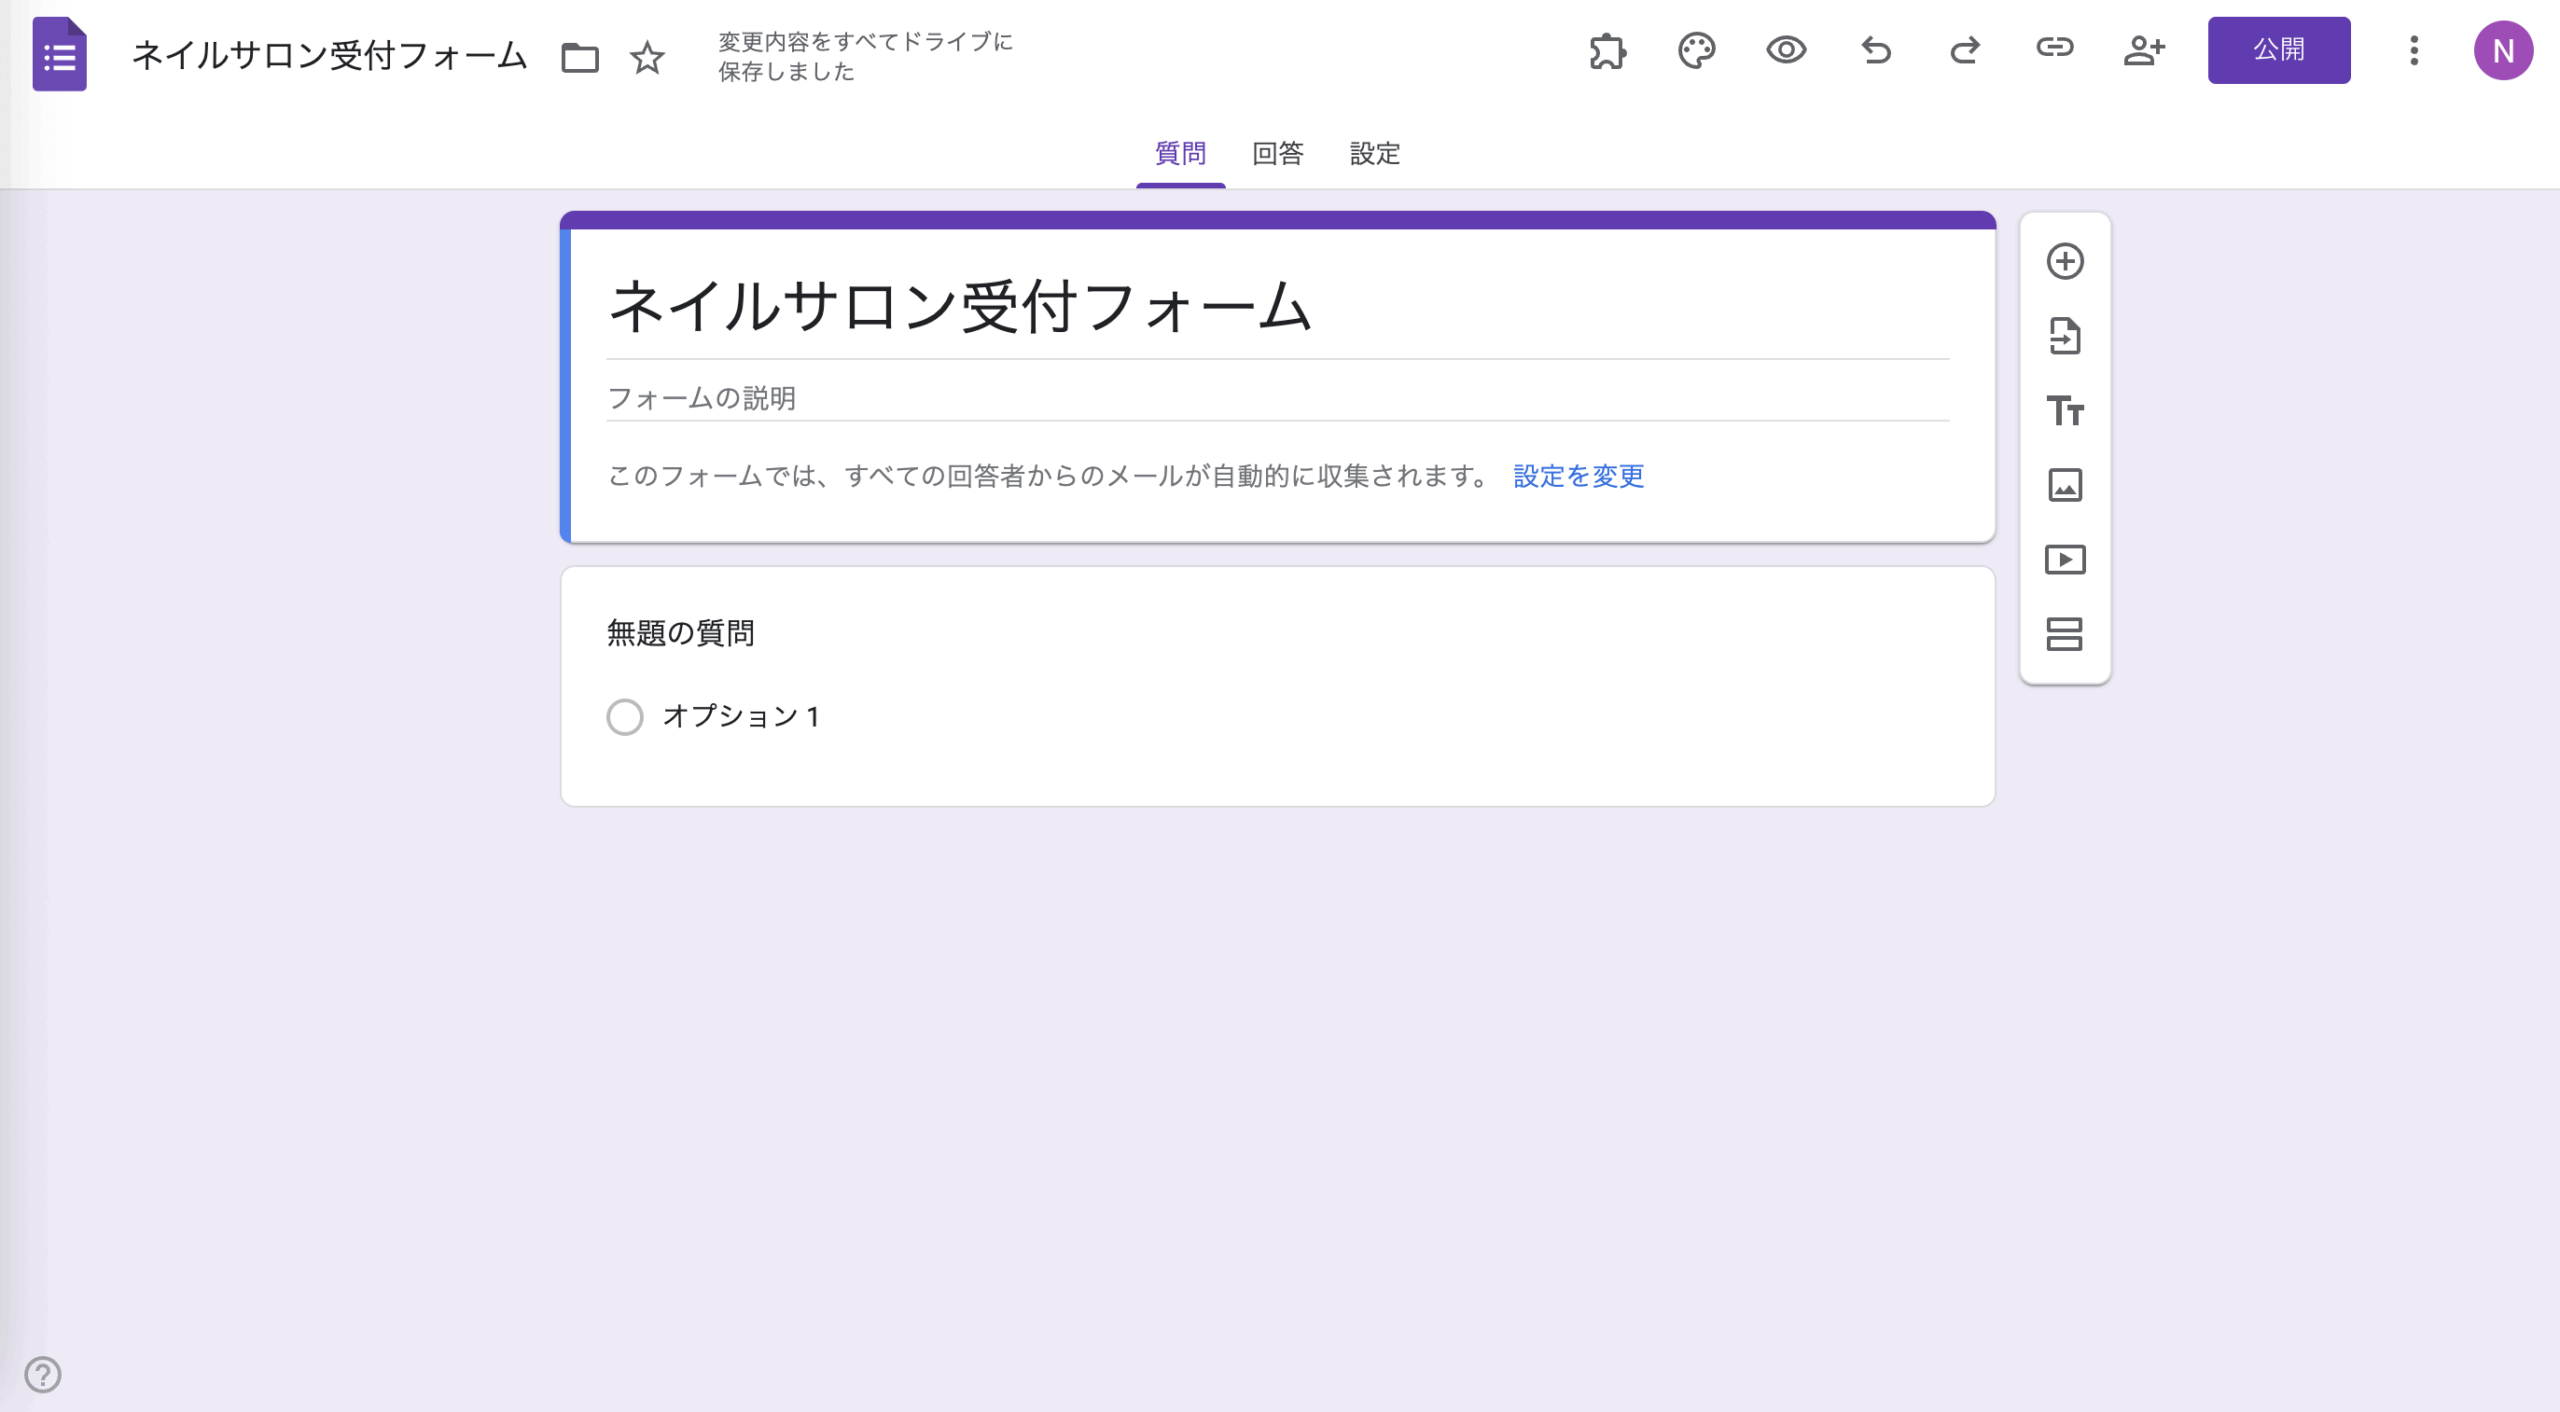
Task: Star this form as favorite
Action: [647, 58]
